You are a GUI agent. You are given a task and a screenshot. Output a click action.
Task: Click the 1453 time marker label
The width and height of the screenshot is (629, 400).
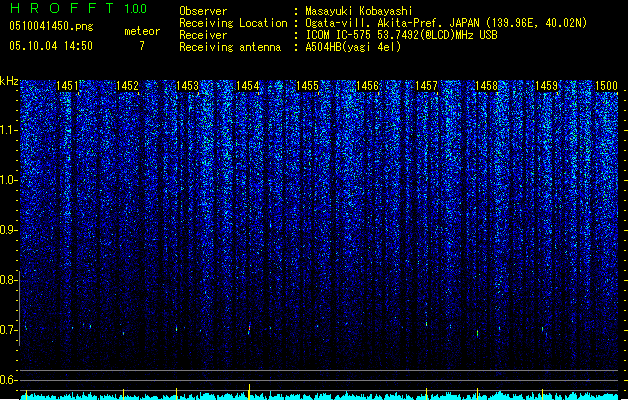(x=187, y=86)
